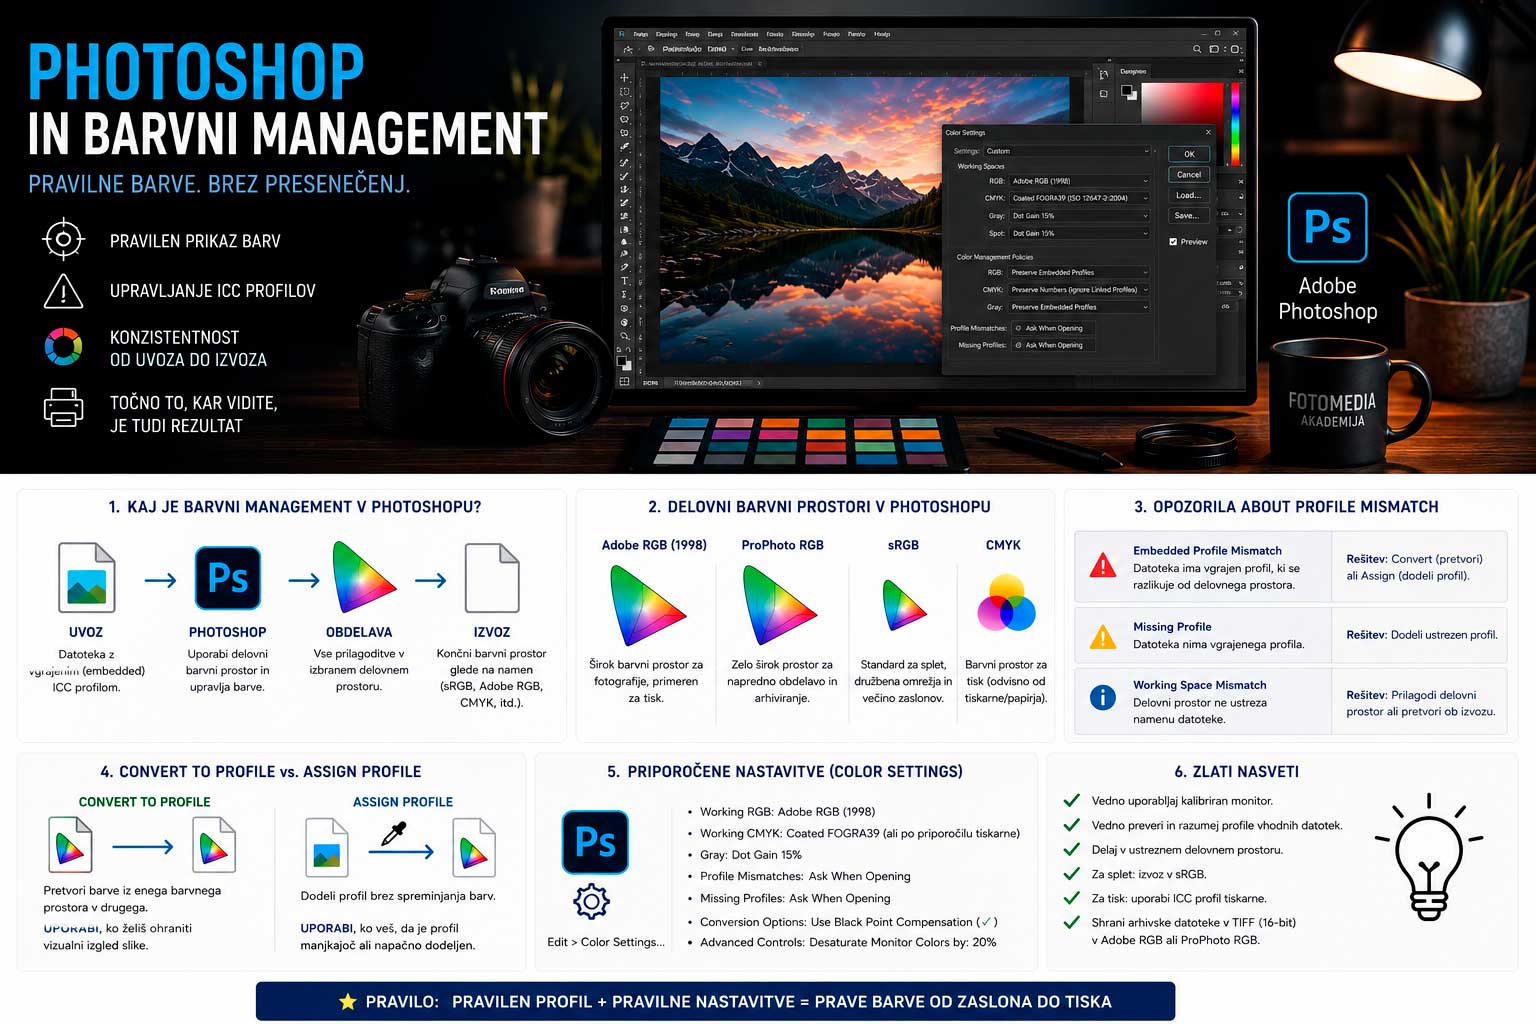Click the star icon in the PRAVILO banner

tap(347, 1001)
